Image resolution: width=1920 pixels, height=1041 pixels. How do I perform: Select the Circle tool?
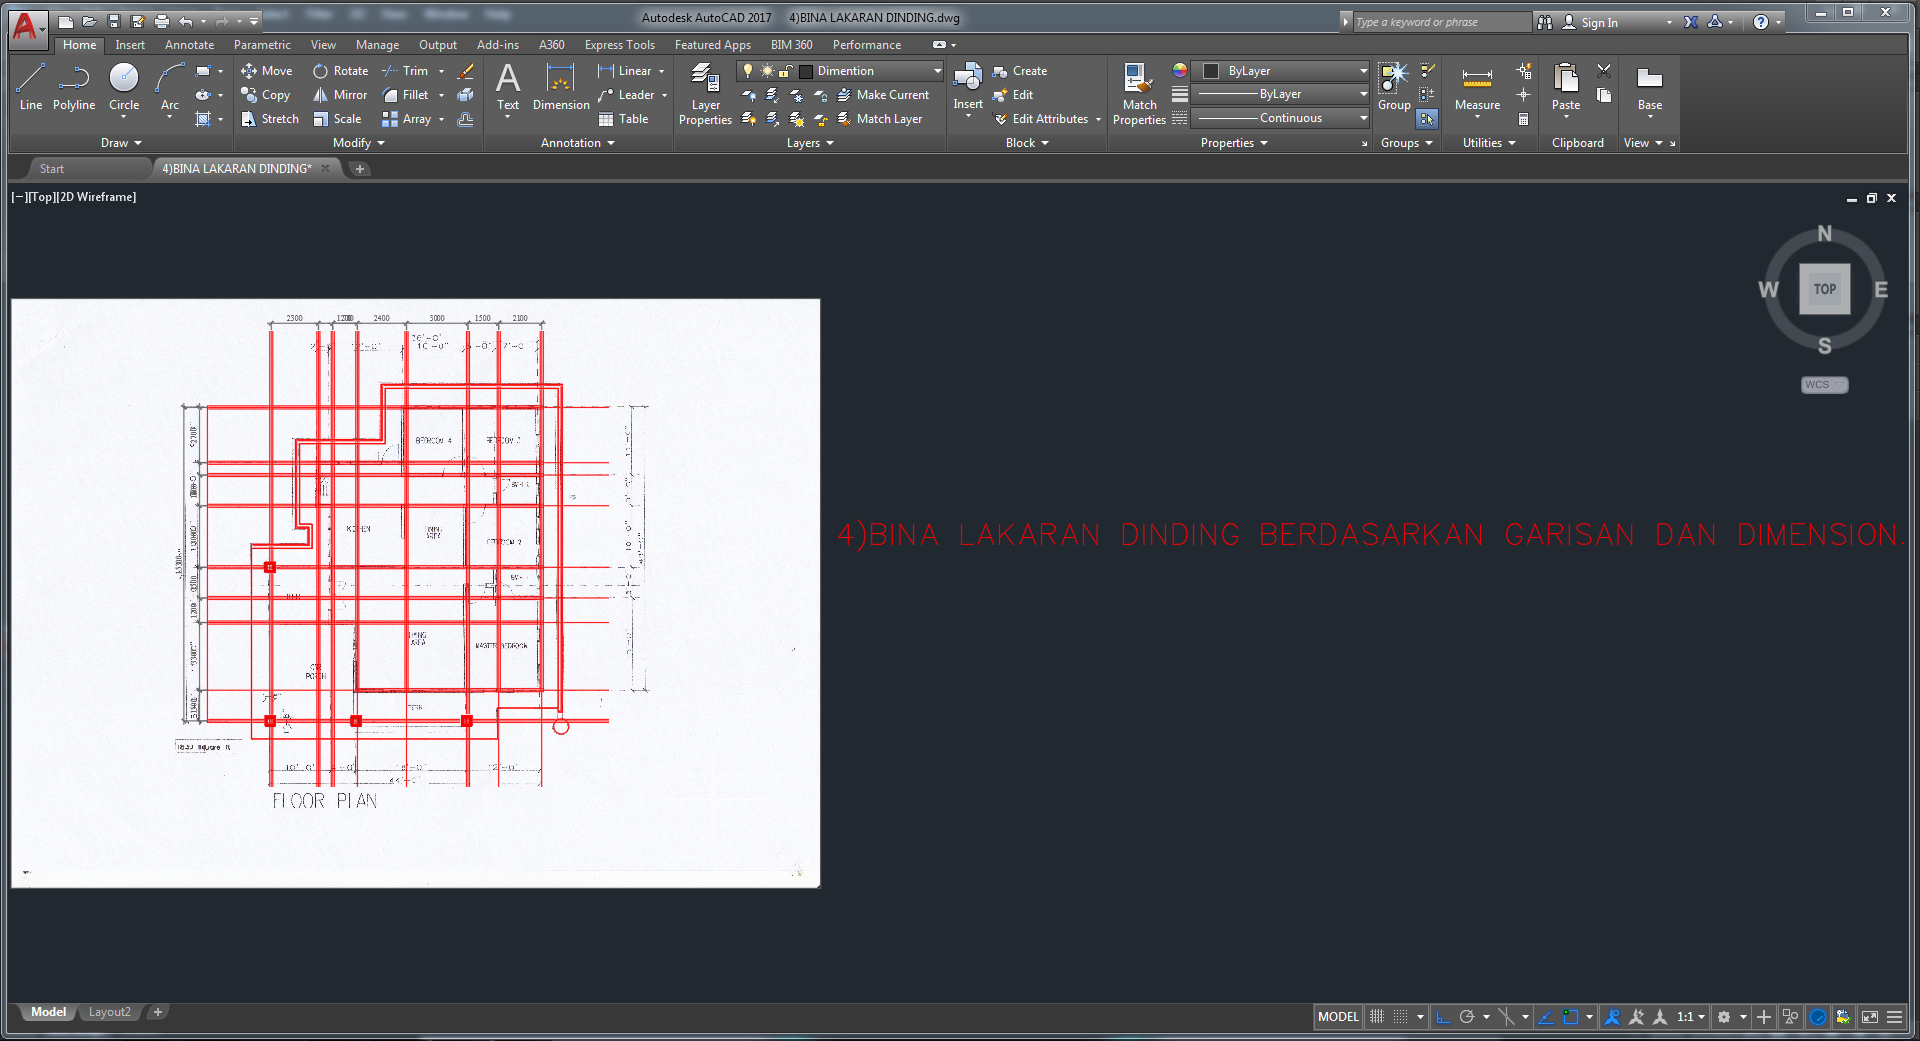click(124, 87)
